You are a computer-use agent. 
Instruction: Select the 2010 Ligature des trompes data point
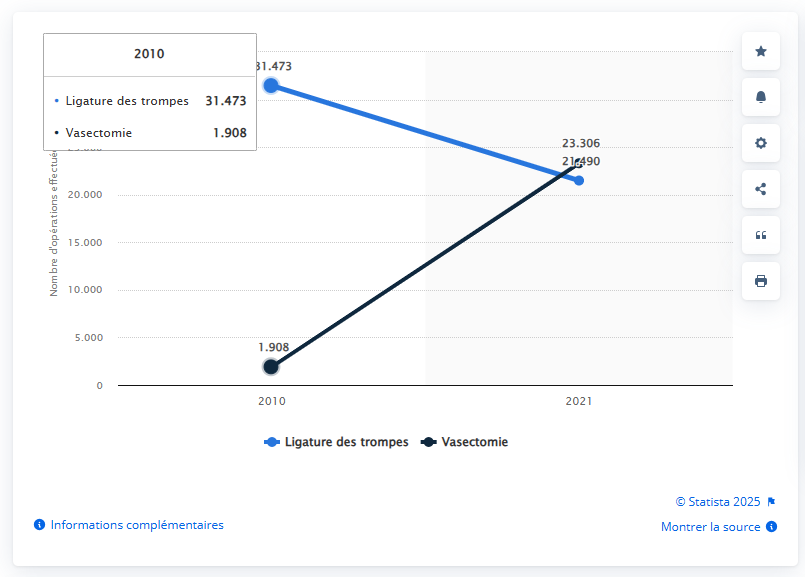coord(271,86)
